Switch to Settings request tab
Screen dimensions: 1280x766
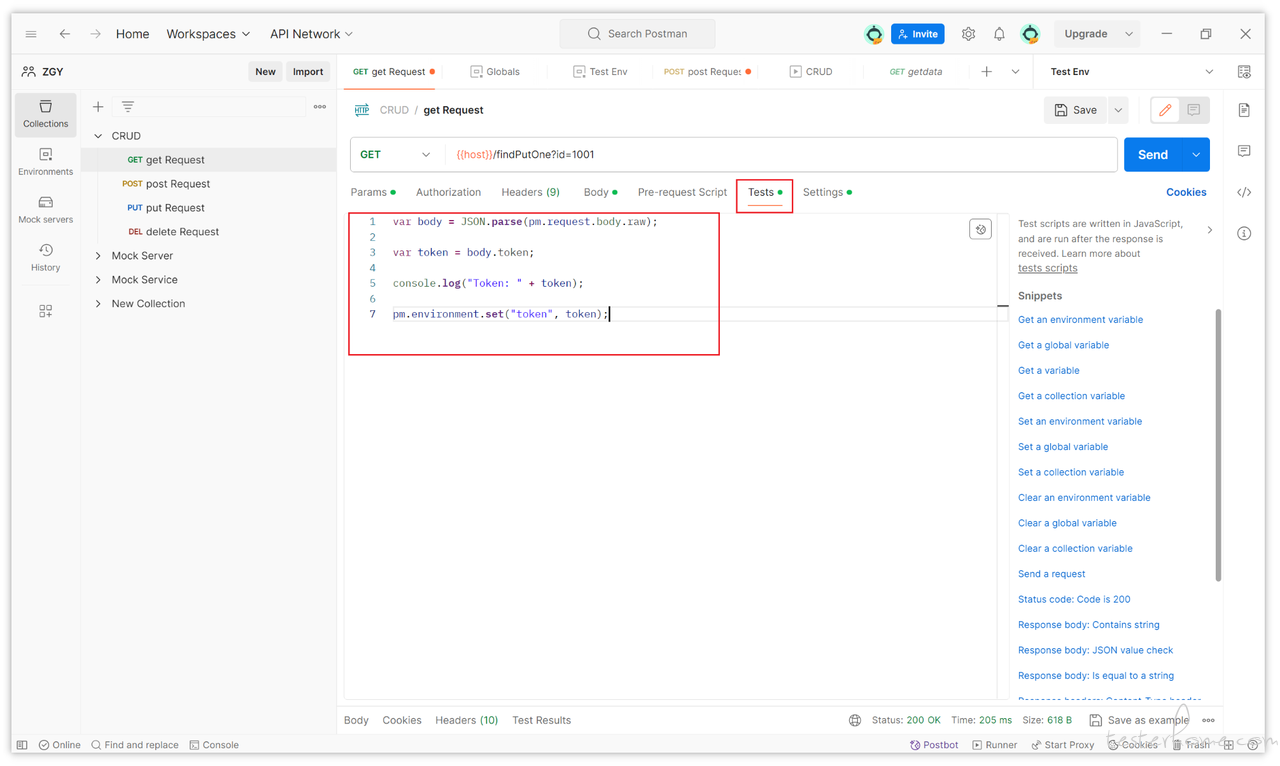click(827, 192)
